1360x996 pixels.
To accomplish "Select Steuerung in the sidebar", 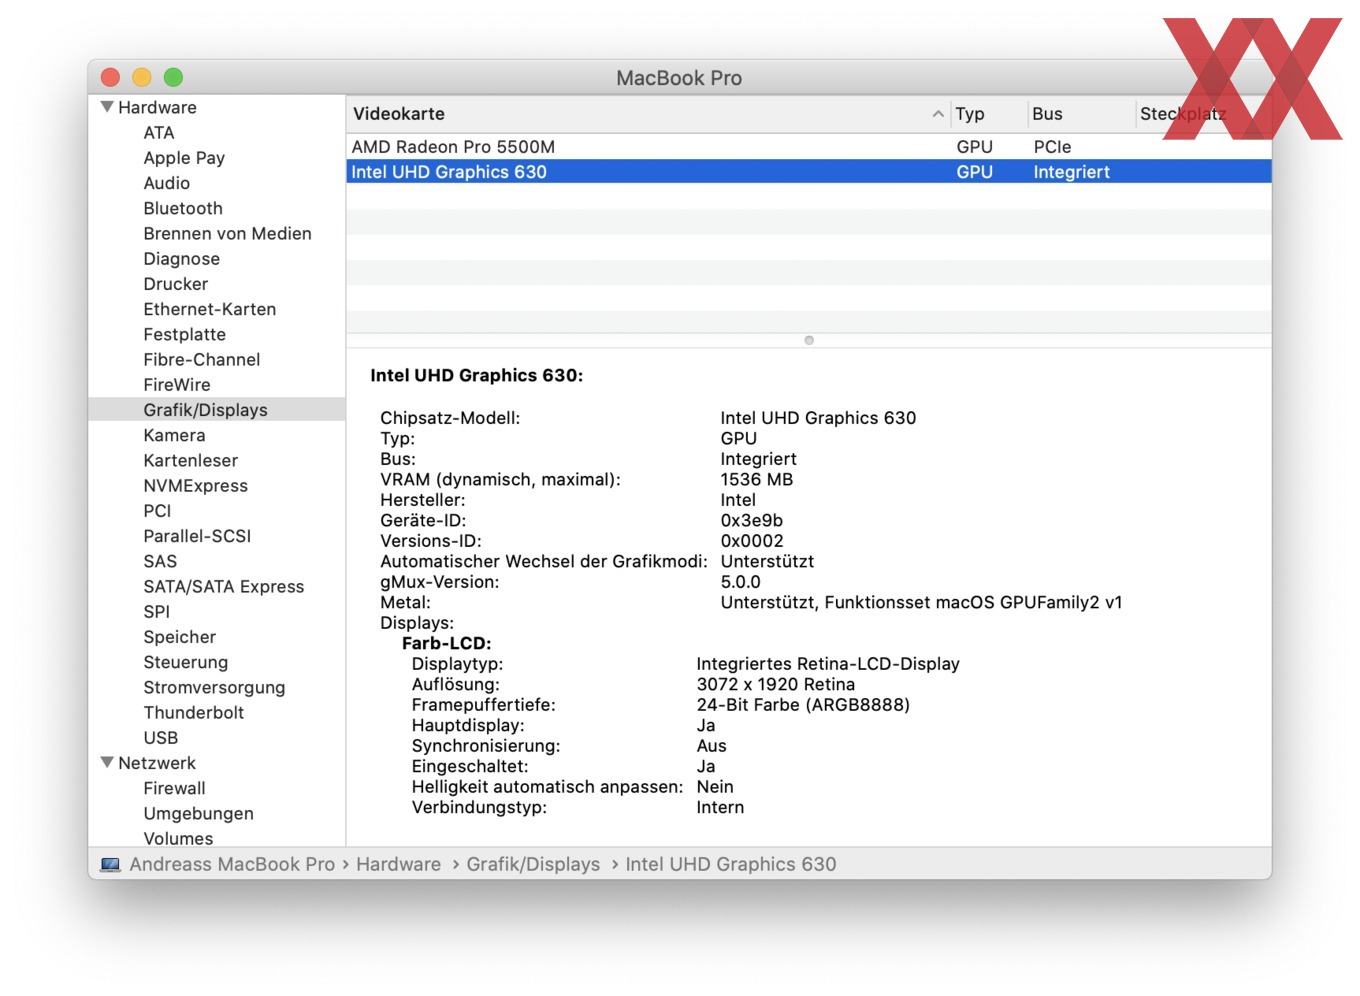I will (185, 662).
